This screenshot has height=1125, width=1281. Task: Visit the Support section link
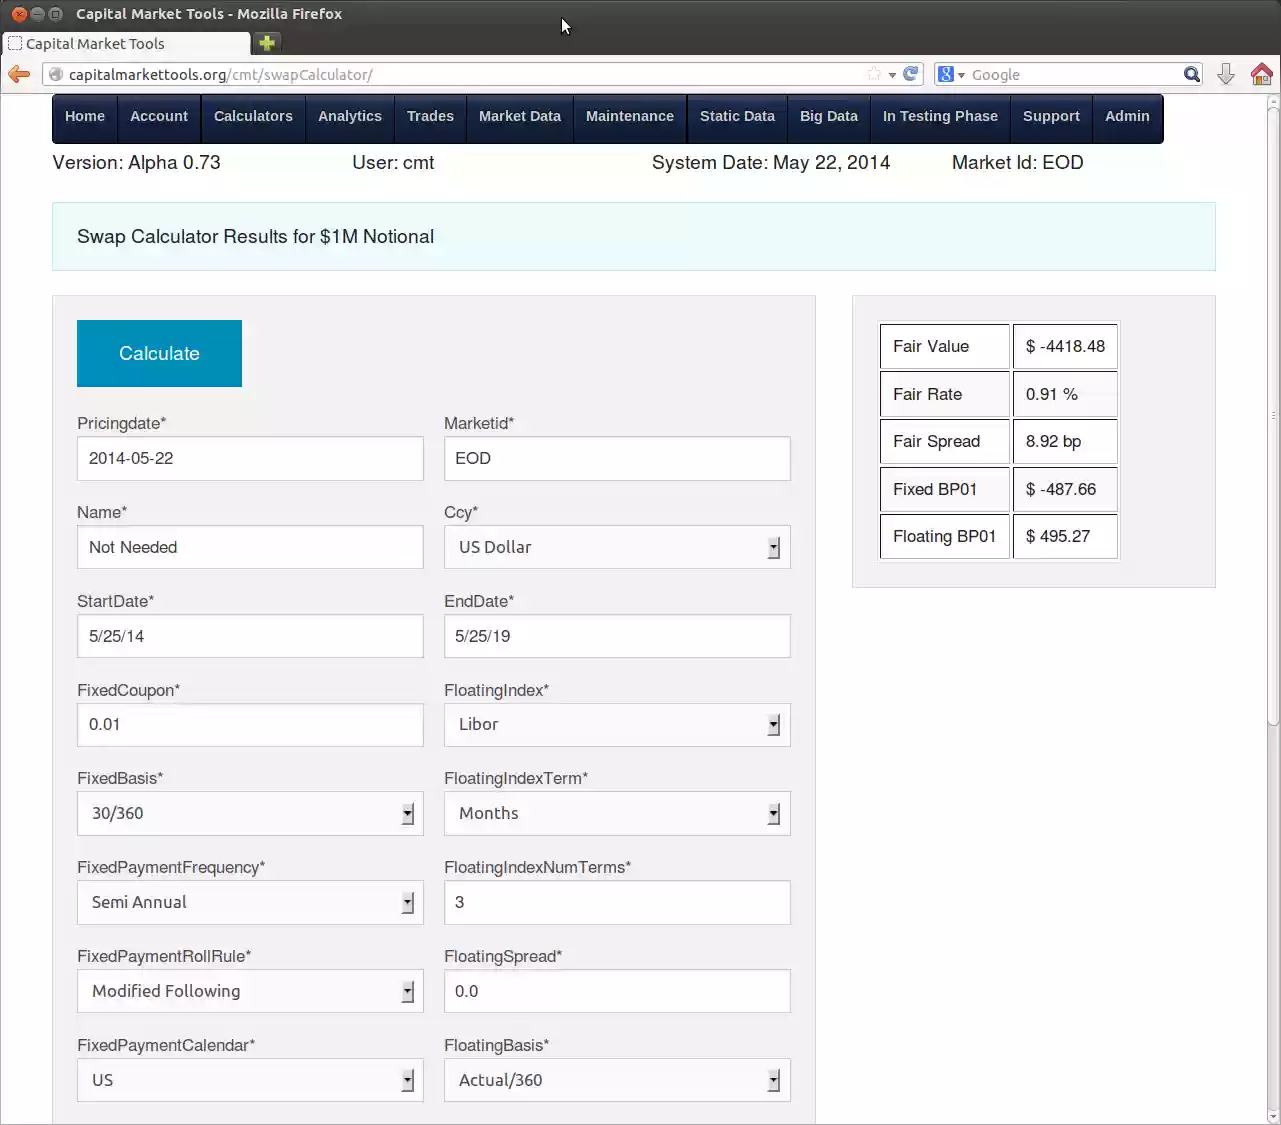coord(1051,116)
